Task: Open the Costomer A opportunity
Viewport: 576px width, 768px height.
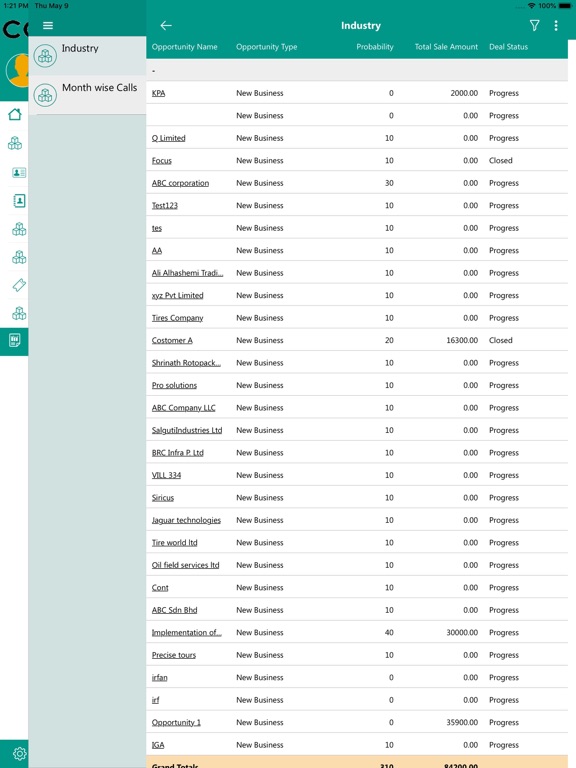Action: pyautogui.click(x=172, y=340)
